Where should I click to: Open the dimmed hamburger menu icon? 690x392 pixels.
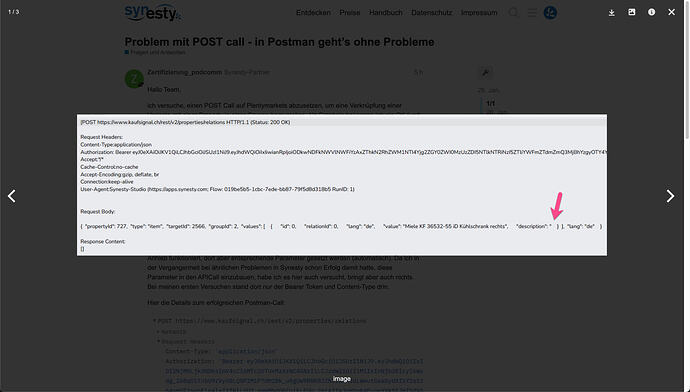(532, 13)
